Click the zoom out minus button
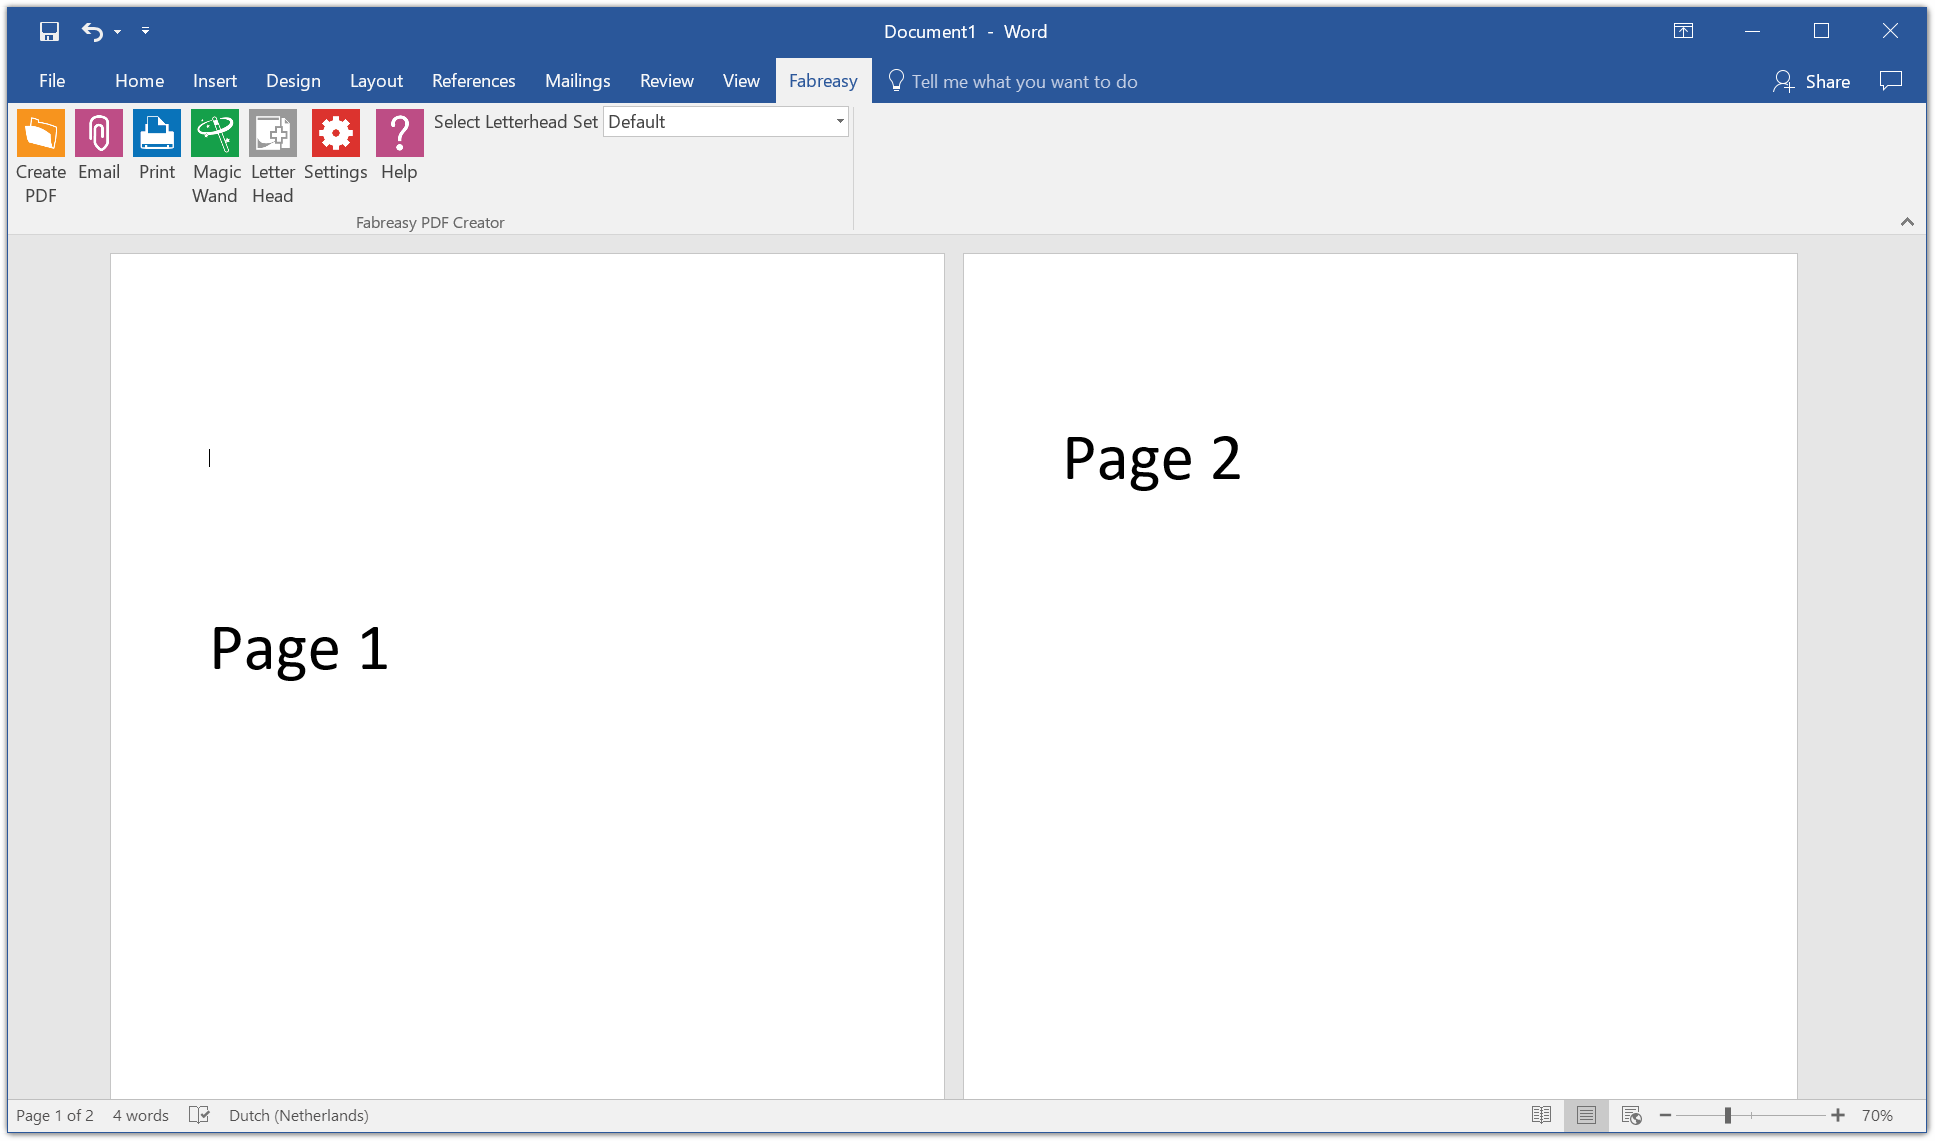1938x1141 pixels. (1665, 1115)
